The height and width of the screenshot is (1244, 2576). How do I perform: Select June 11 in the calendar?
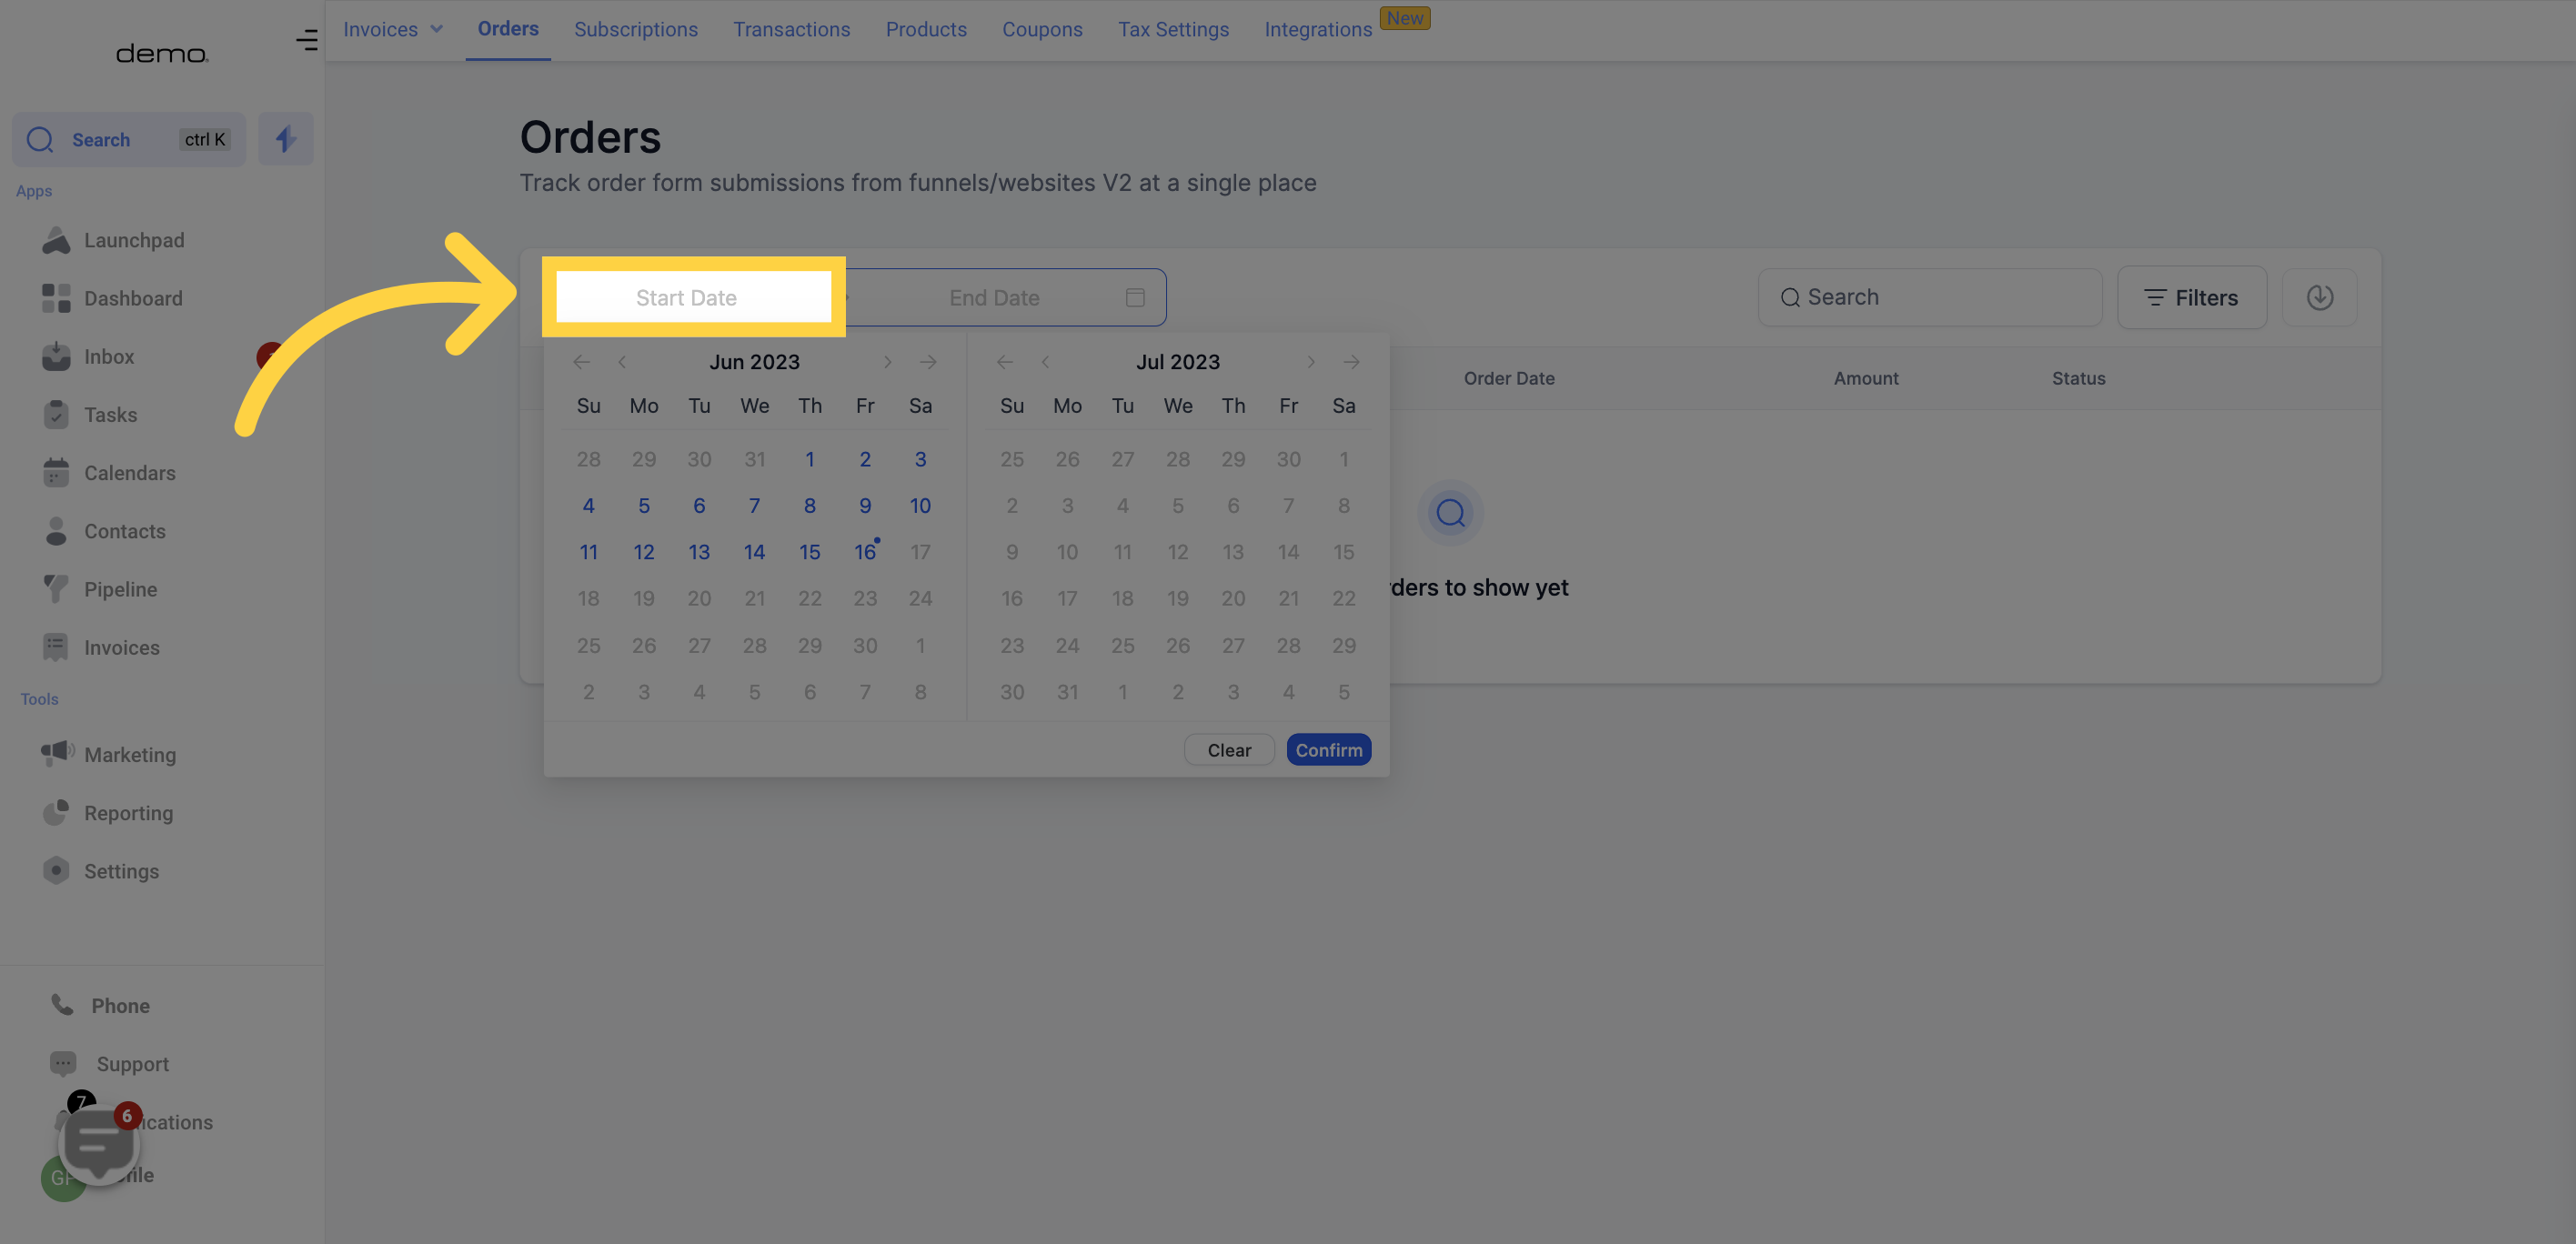point(589,552)
